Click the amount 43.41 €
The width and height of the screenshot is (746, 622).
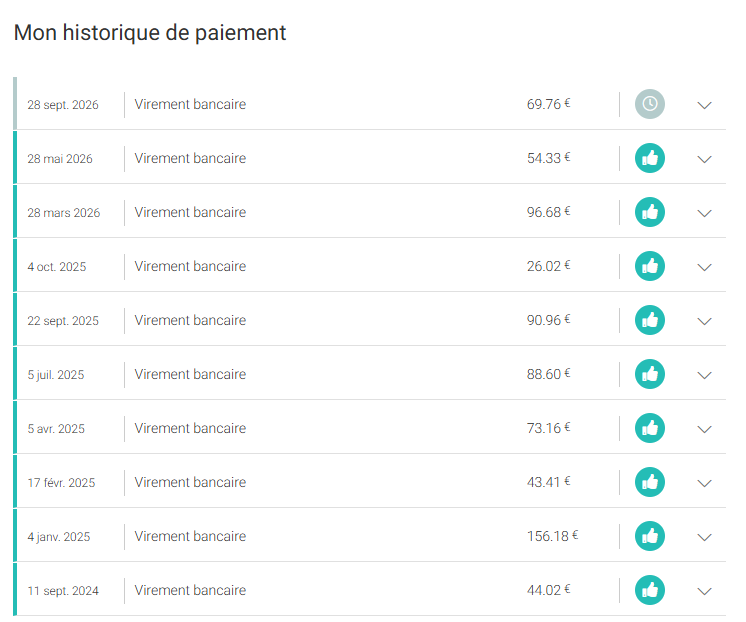point(548,482)
